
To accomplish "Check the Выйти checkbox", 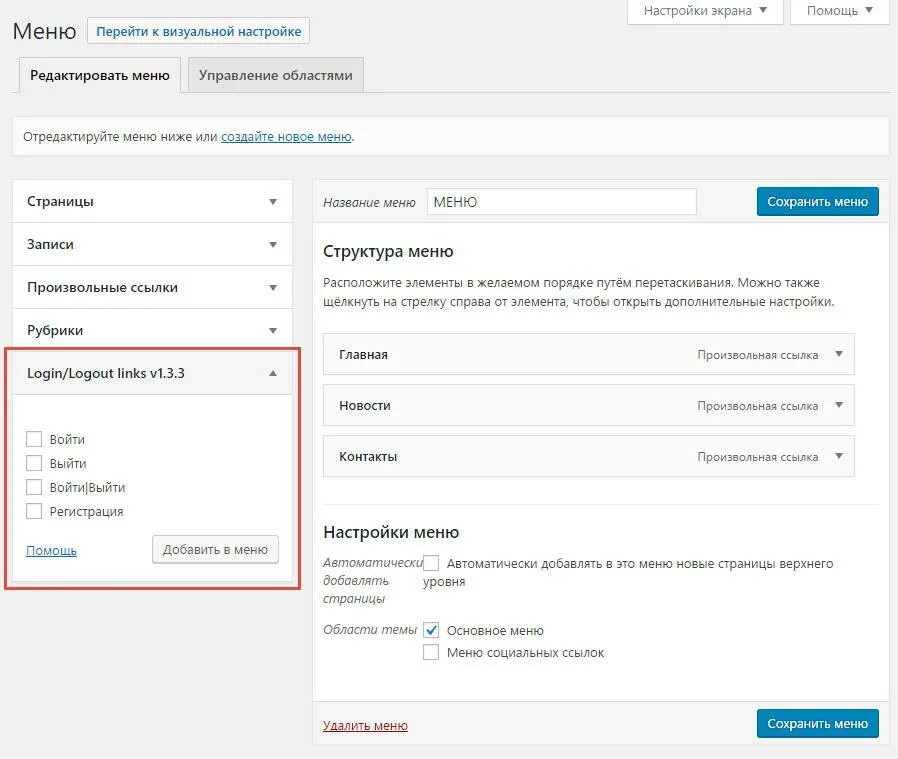I will (34, 463).
